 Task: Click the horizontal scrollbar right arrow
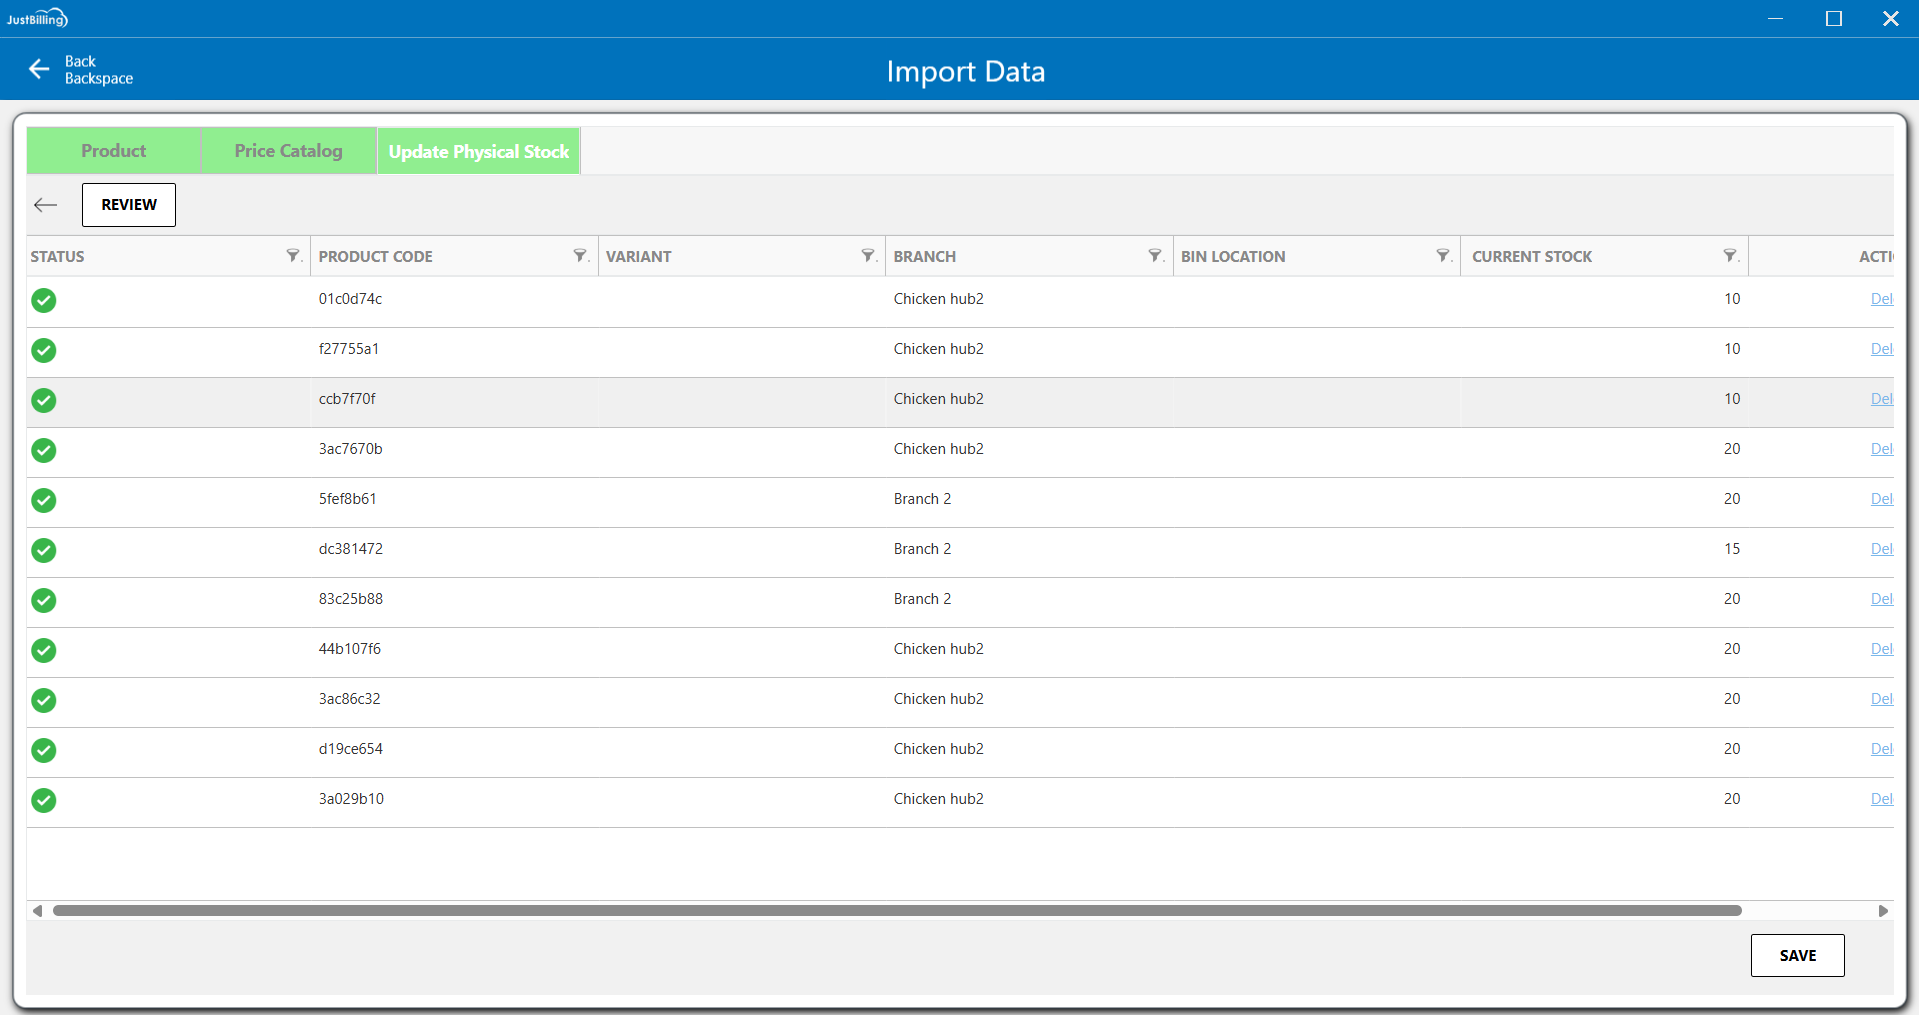pyautogui.click(x=1883, y=911)
